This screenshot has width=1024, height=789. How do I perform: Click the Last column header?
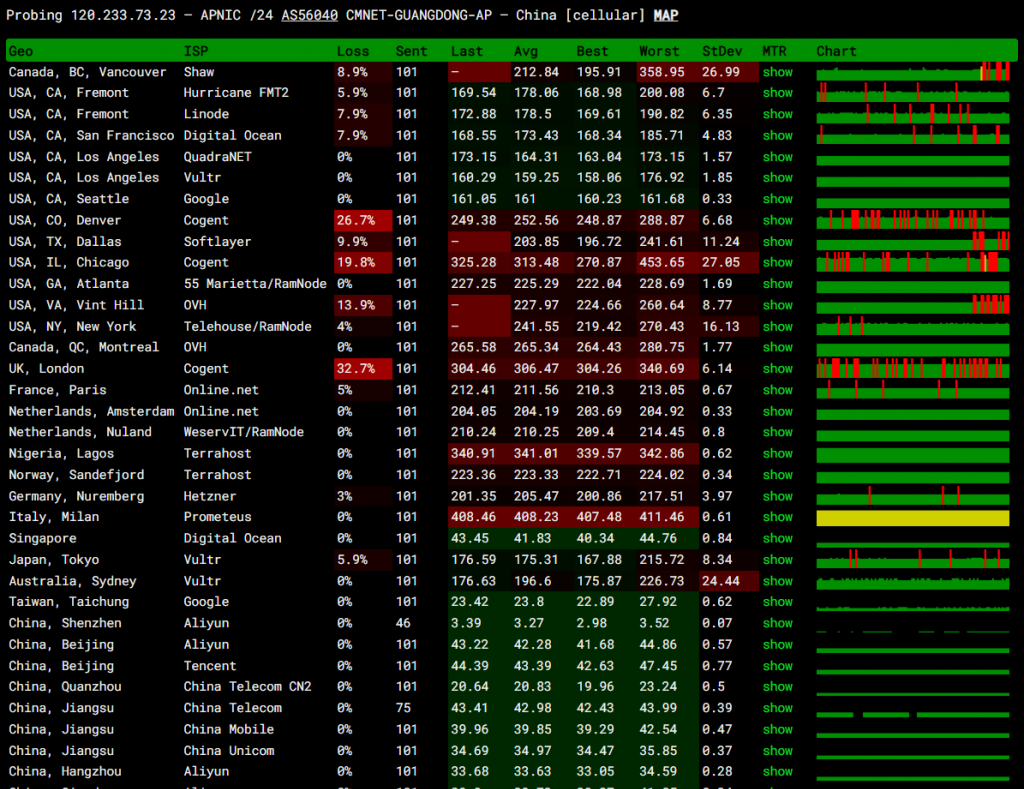467,51
